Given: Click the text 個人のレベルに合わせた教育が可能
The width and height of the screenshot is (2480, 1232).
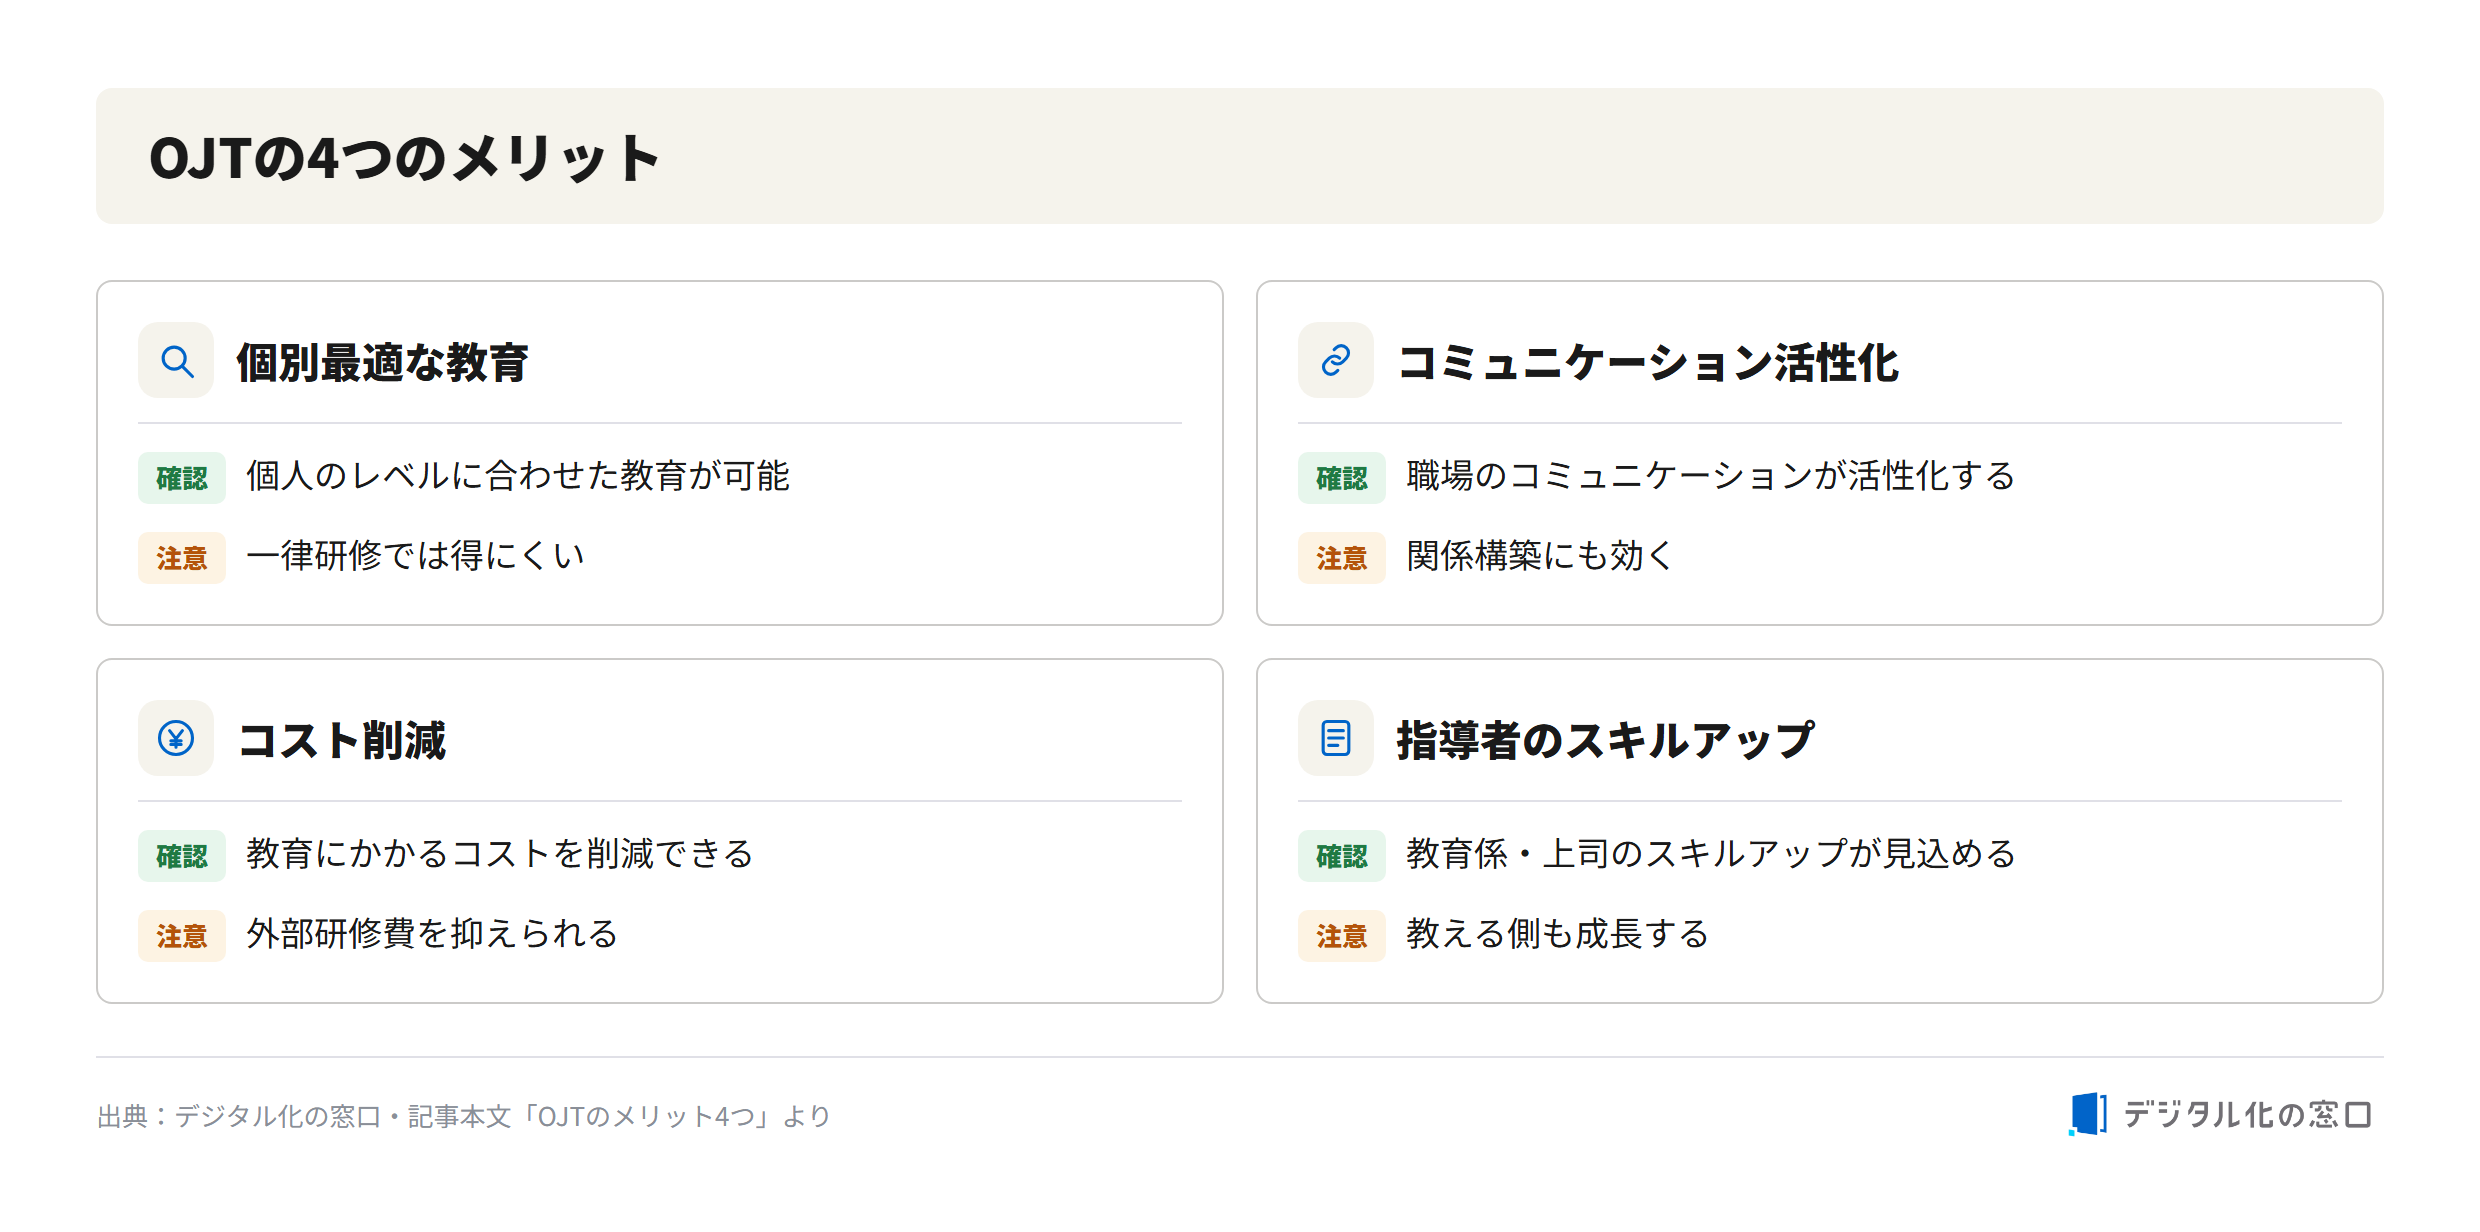Looking at the screenshot, I should coord(518,476).
